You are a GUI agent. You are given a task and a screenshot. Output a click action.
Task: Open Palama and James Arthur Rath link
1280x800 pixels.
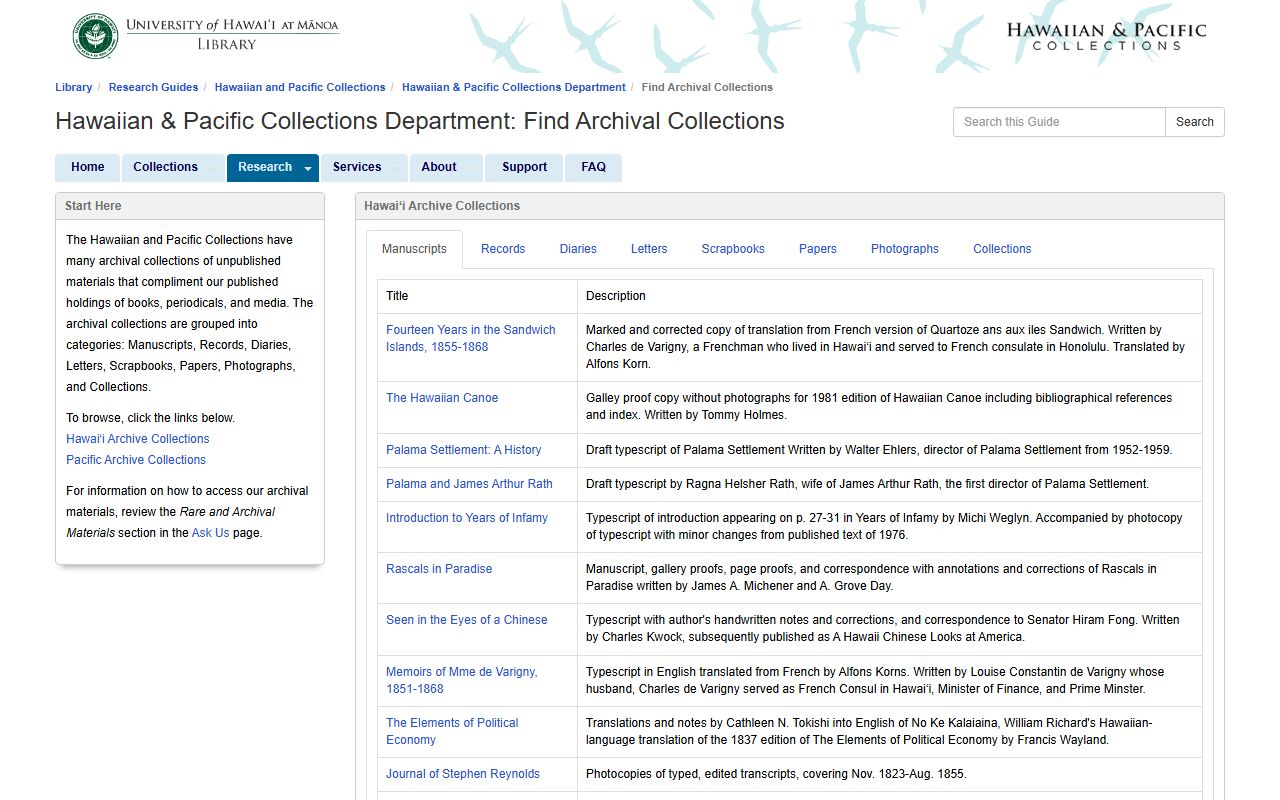[469, 484]
